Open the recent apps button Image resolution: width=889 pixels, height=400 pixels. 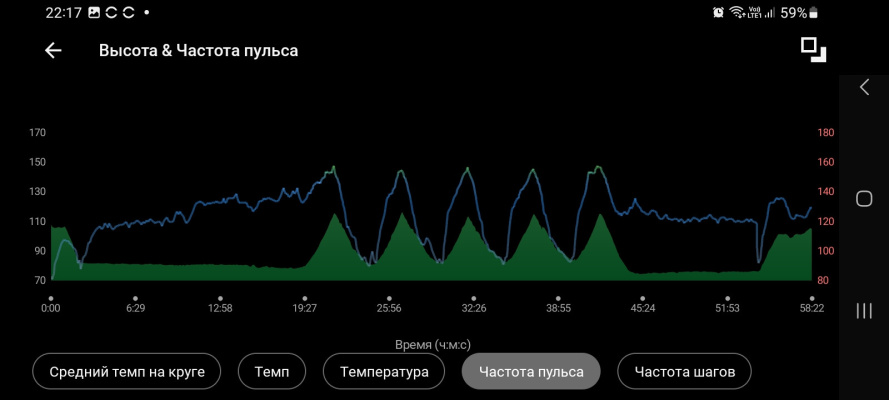[864, 311]
